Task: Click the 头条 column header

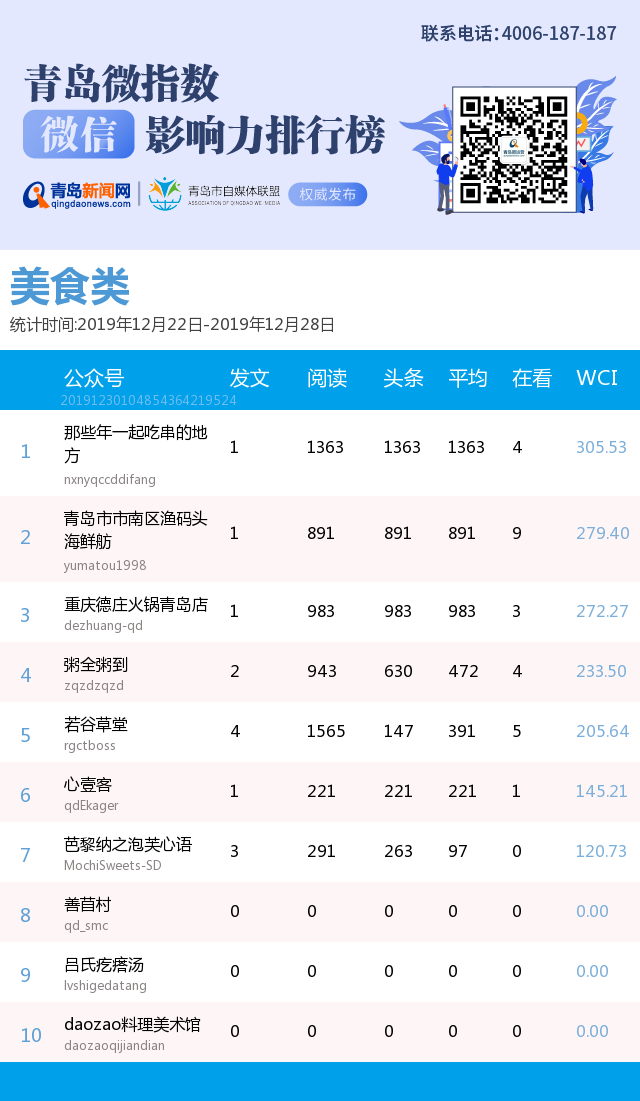Action: point(403,378)
